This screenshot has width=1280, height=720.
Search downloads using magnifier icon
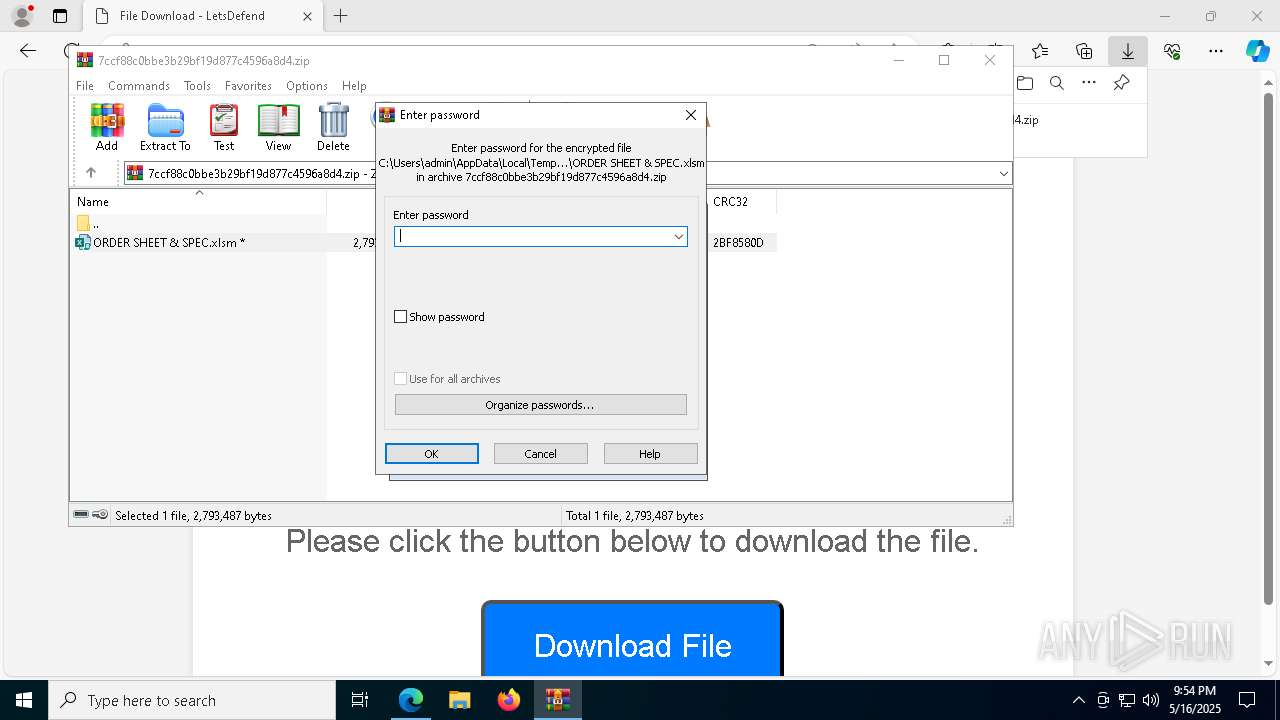[x=1056, y=83]
